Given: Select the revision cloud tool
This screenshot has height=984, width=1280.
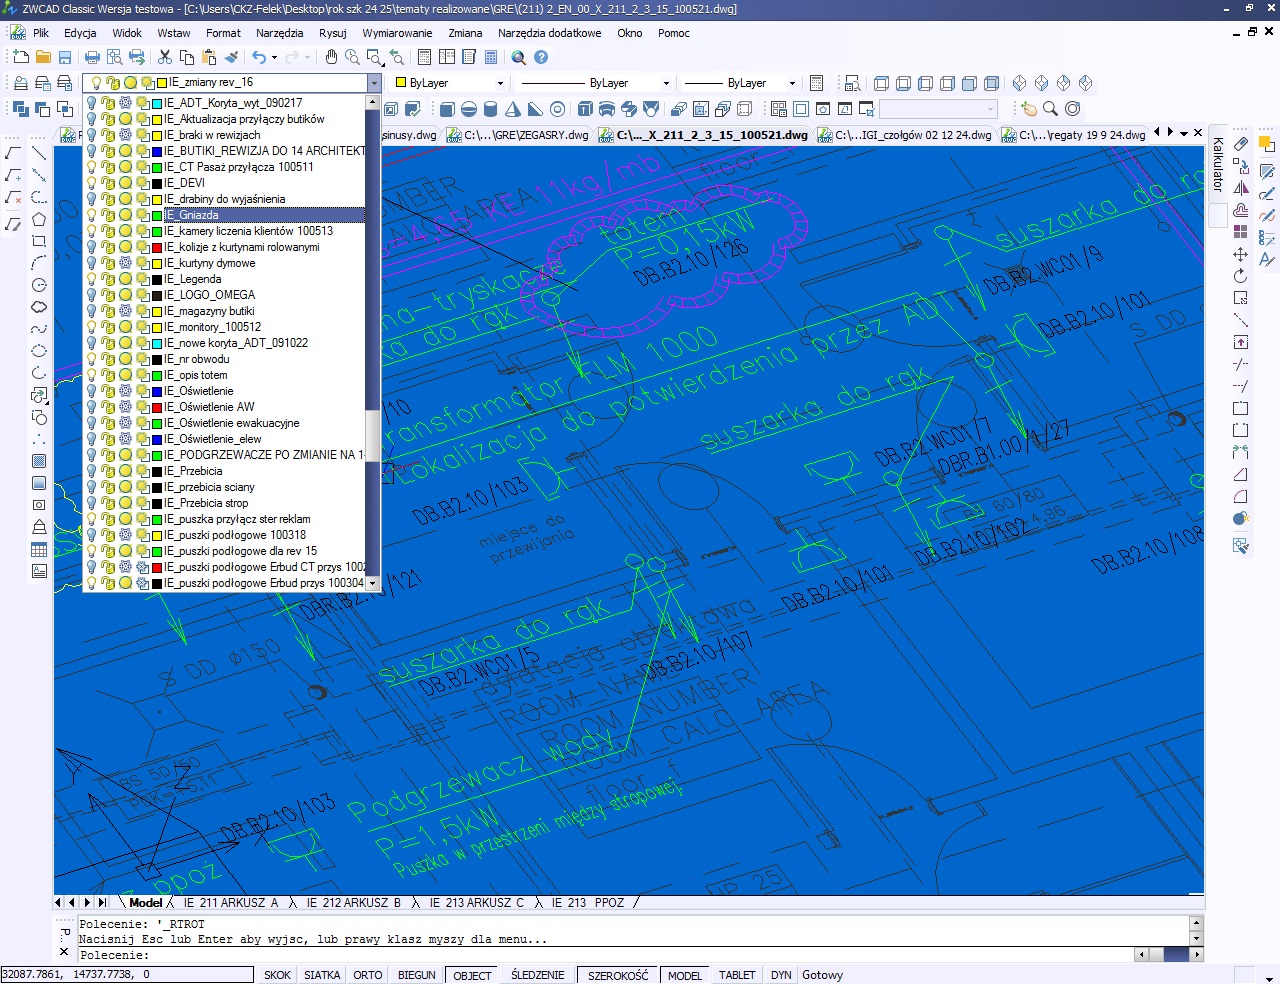Looking at the screenshot, I should (39, 307).
